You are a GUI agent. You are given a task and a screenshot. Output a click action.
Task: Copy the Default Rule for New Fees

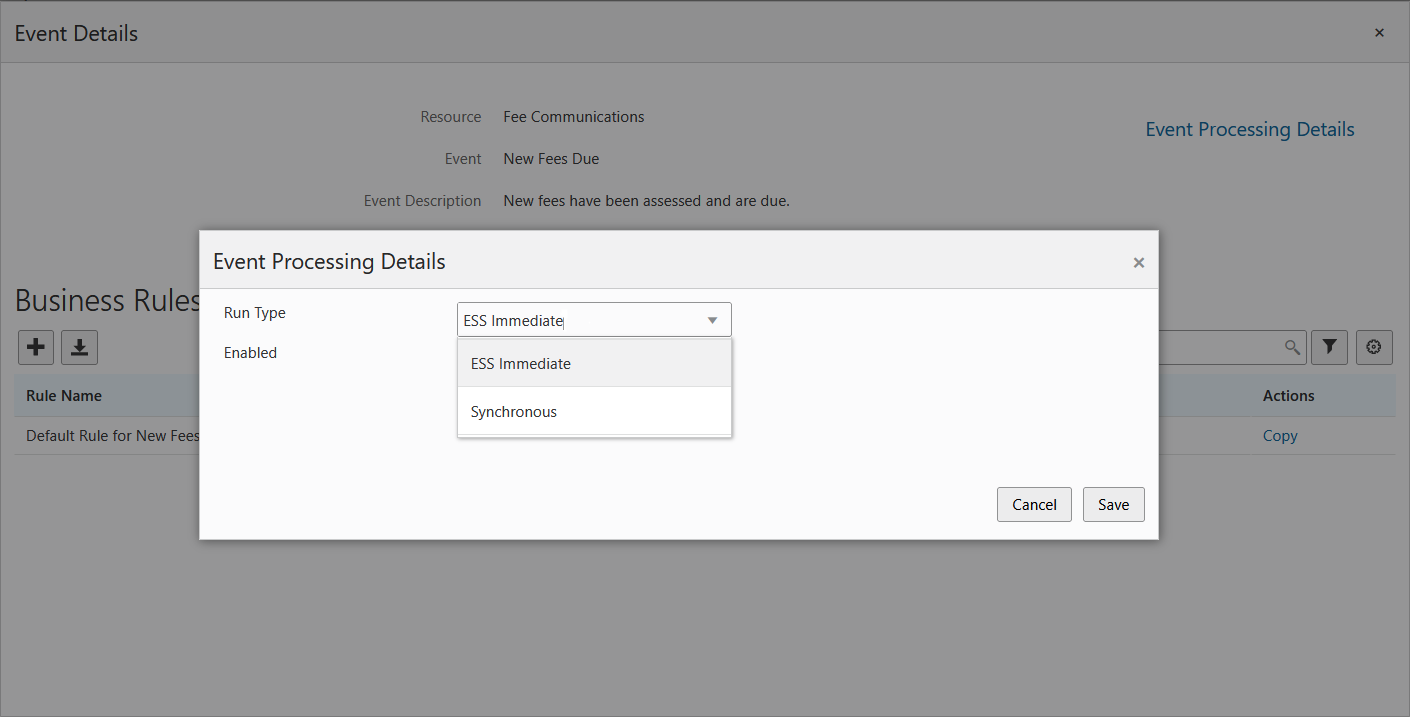point(1280,435)
